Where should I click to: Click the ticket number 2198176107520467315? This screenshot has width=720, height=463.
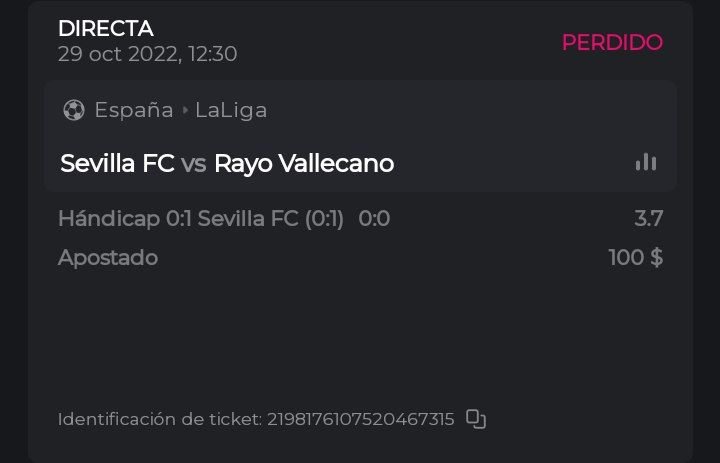coord(360,419)
